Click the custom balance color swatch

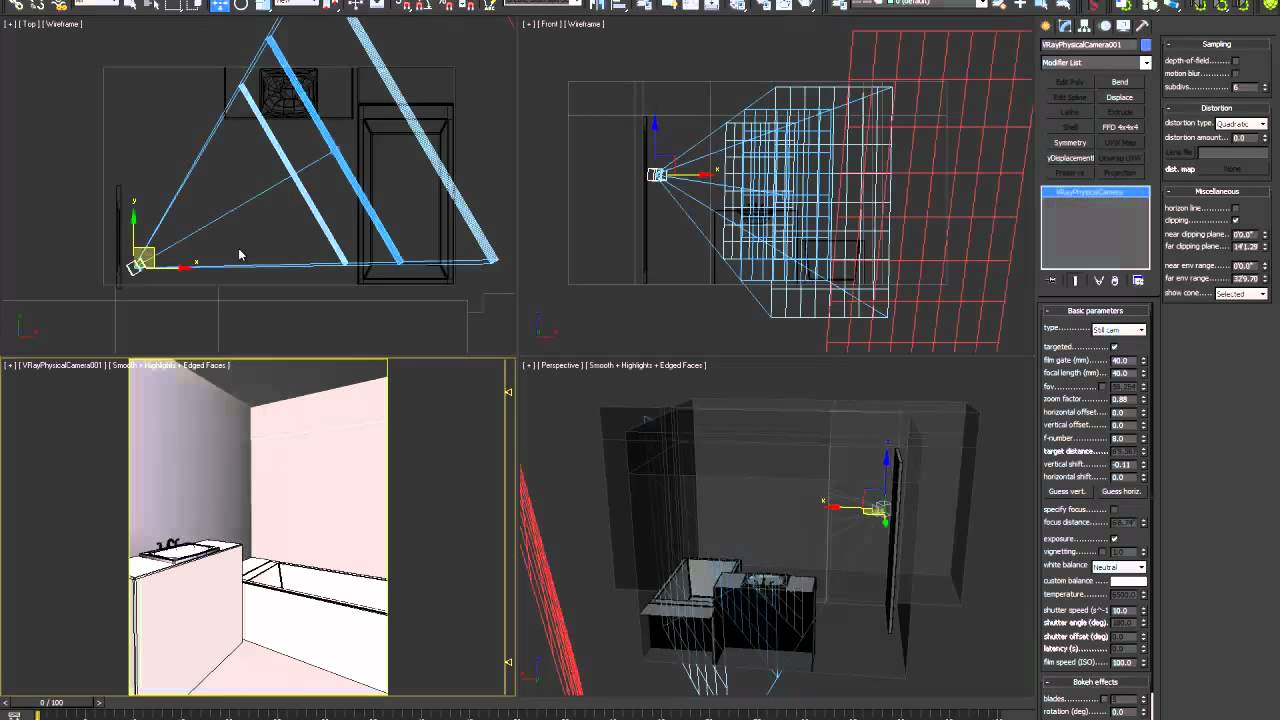coord(1128,581)
